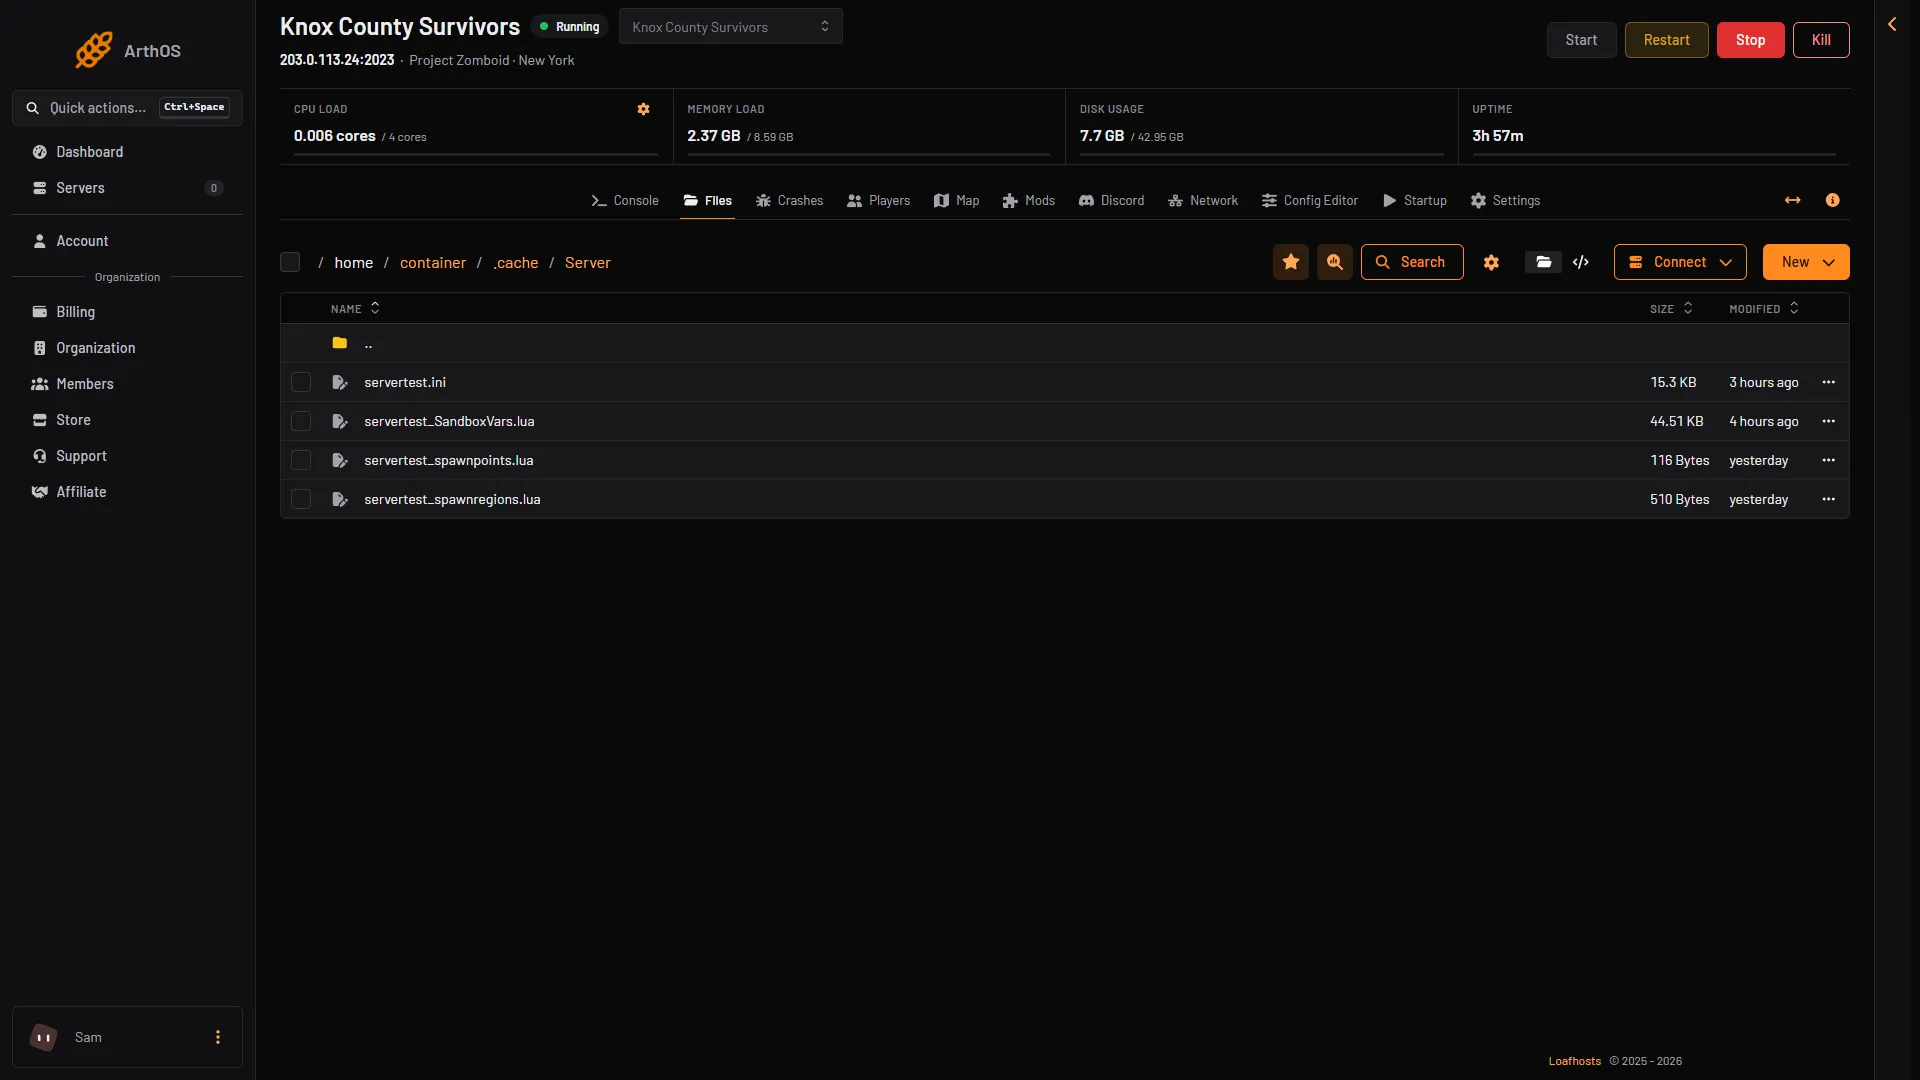Click the Stop server button
This screenshot has width=1920, height=1080.
point(1751,40)
